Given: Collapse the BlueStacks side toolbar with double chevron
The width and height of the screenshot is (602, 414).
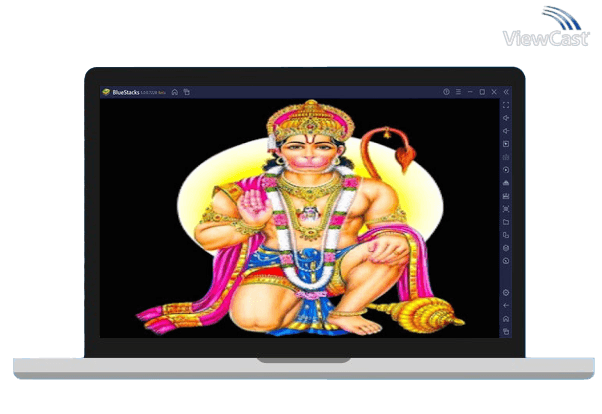Looking at the screenshot, I should pos(506,92).
